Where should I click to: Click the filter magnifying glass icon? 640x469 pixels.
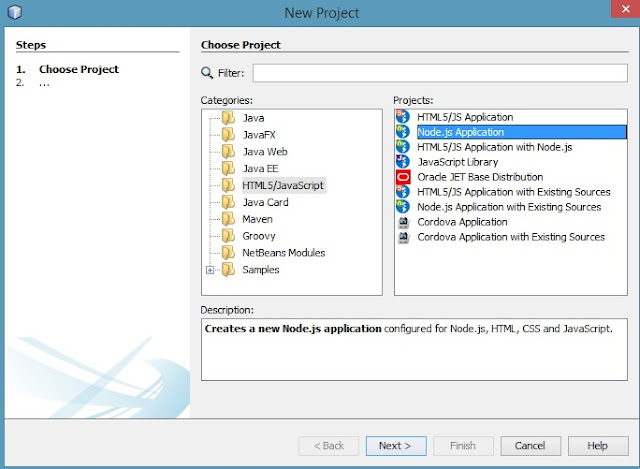tap(207, 73)
